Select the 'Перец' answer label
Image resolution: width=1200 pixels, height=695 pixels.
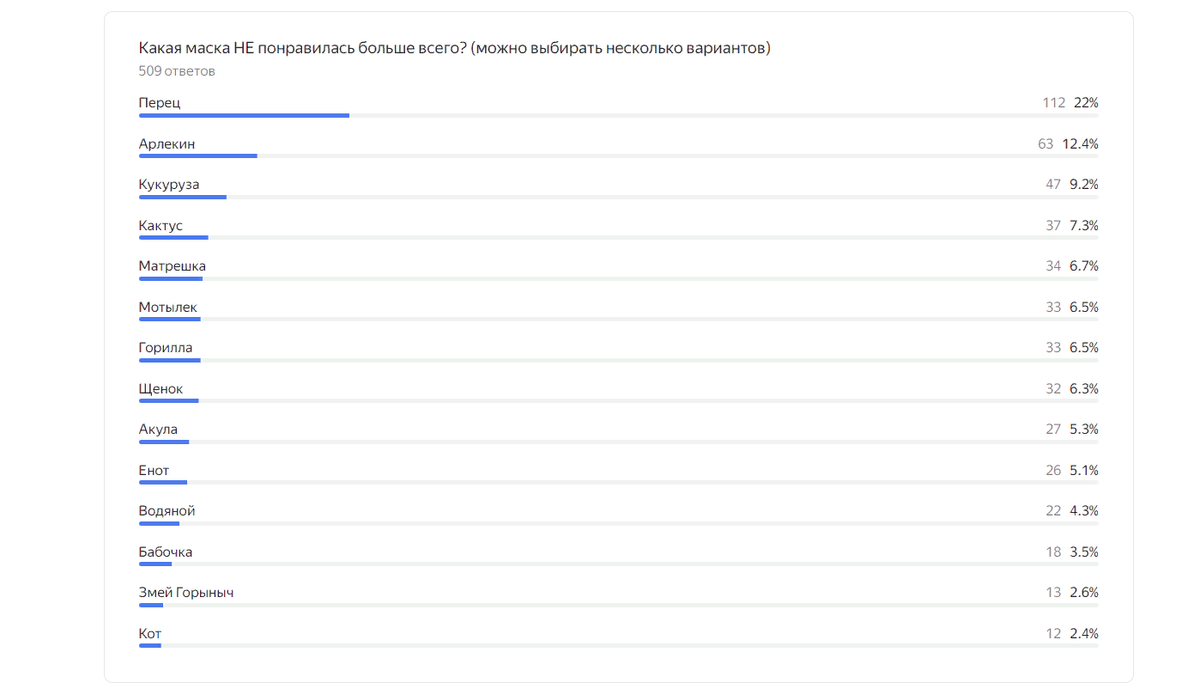(160, 103)
